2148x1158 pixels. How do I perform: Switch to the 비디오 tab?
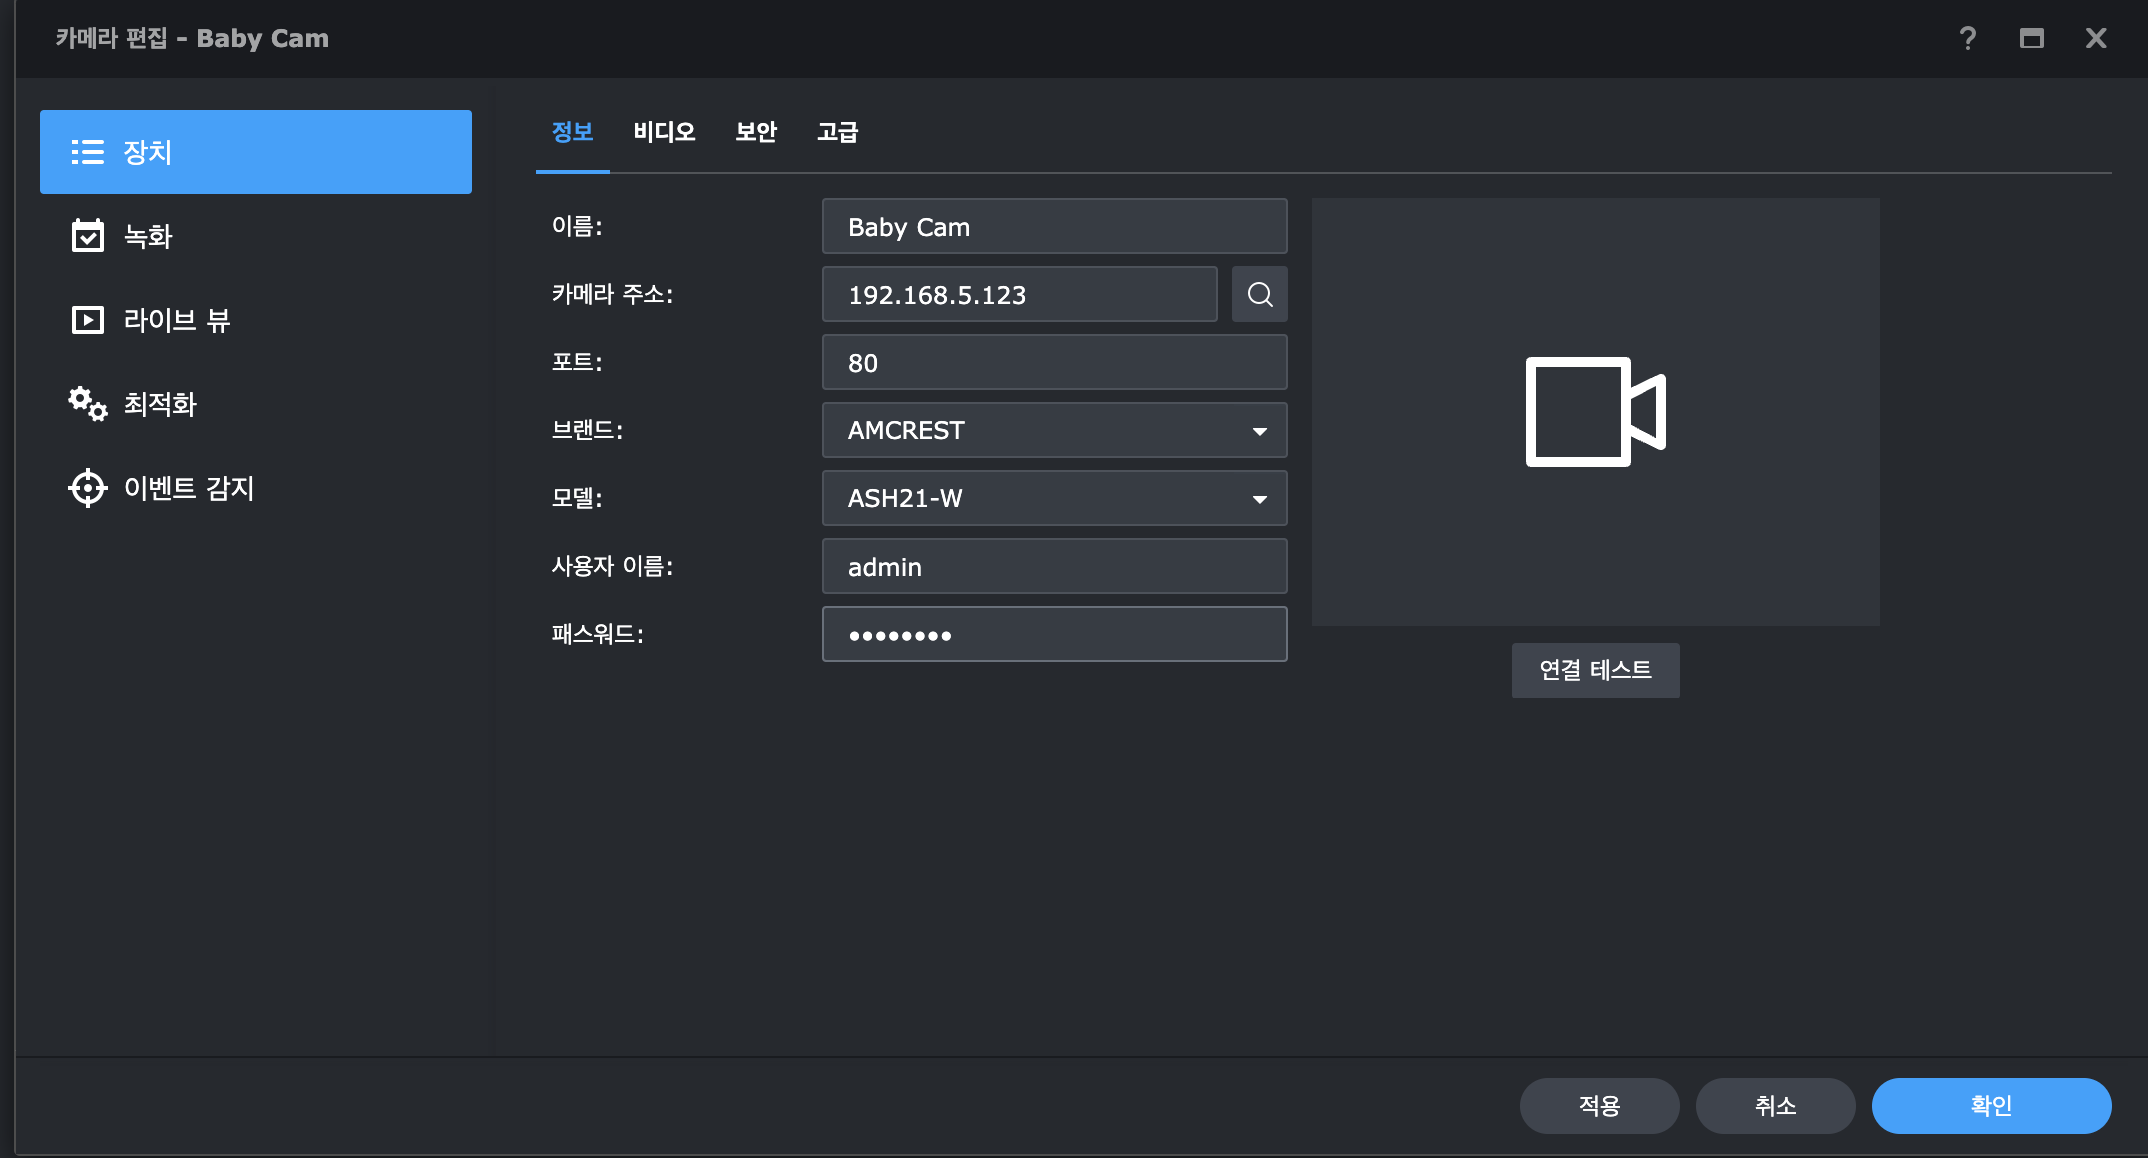pos(664,132)
